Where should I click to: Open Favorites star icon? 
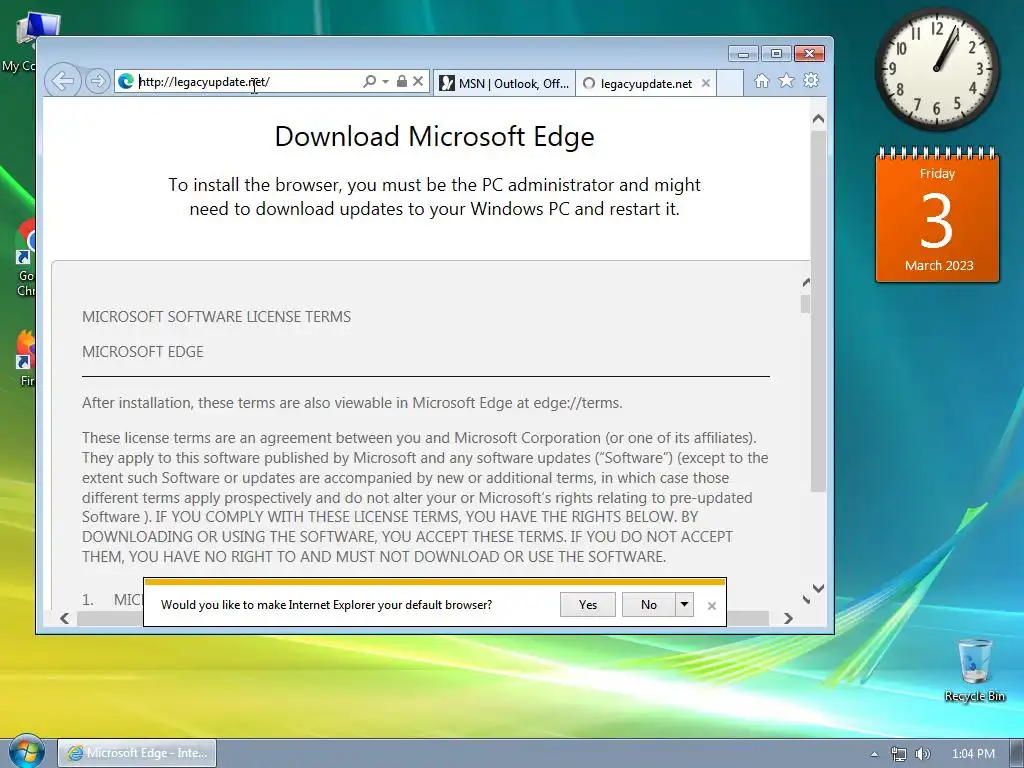786,80
